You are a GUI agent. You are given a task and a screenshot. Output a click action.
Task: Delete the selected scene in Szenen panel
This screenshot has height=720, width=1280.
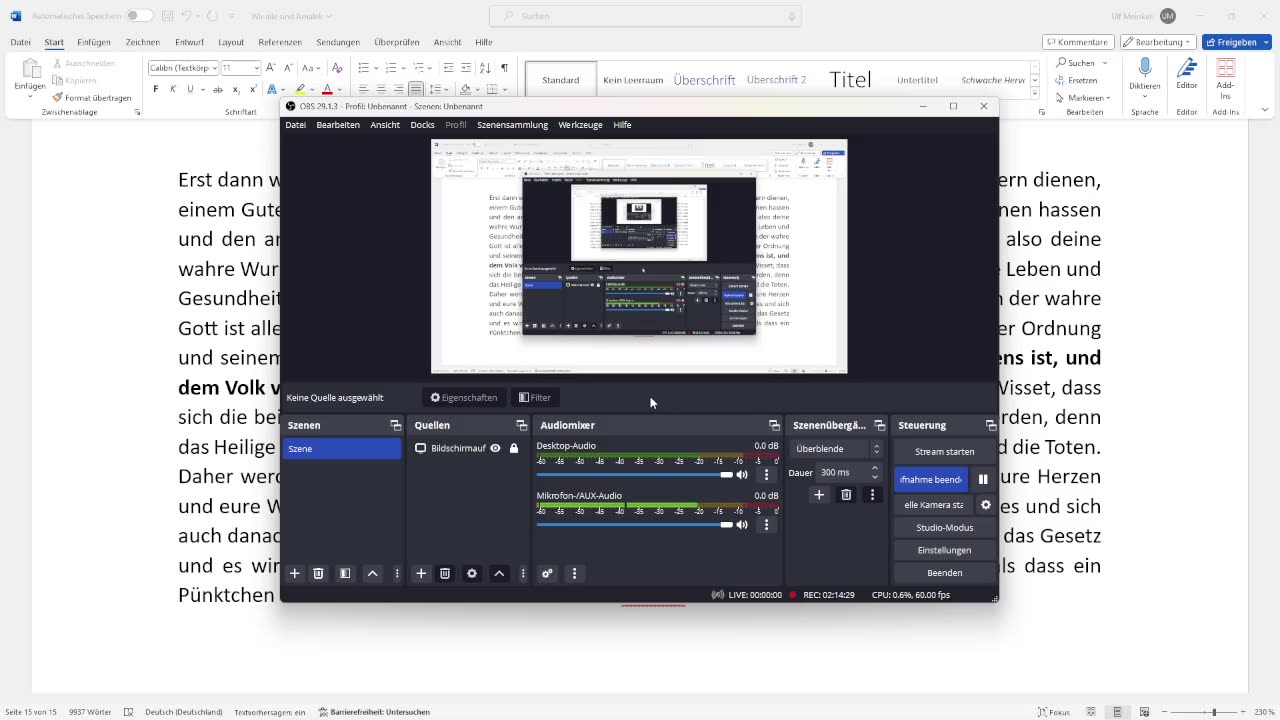tap(318, 573)
